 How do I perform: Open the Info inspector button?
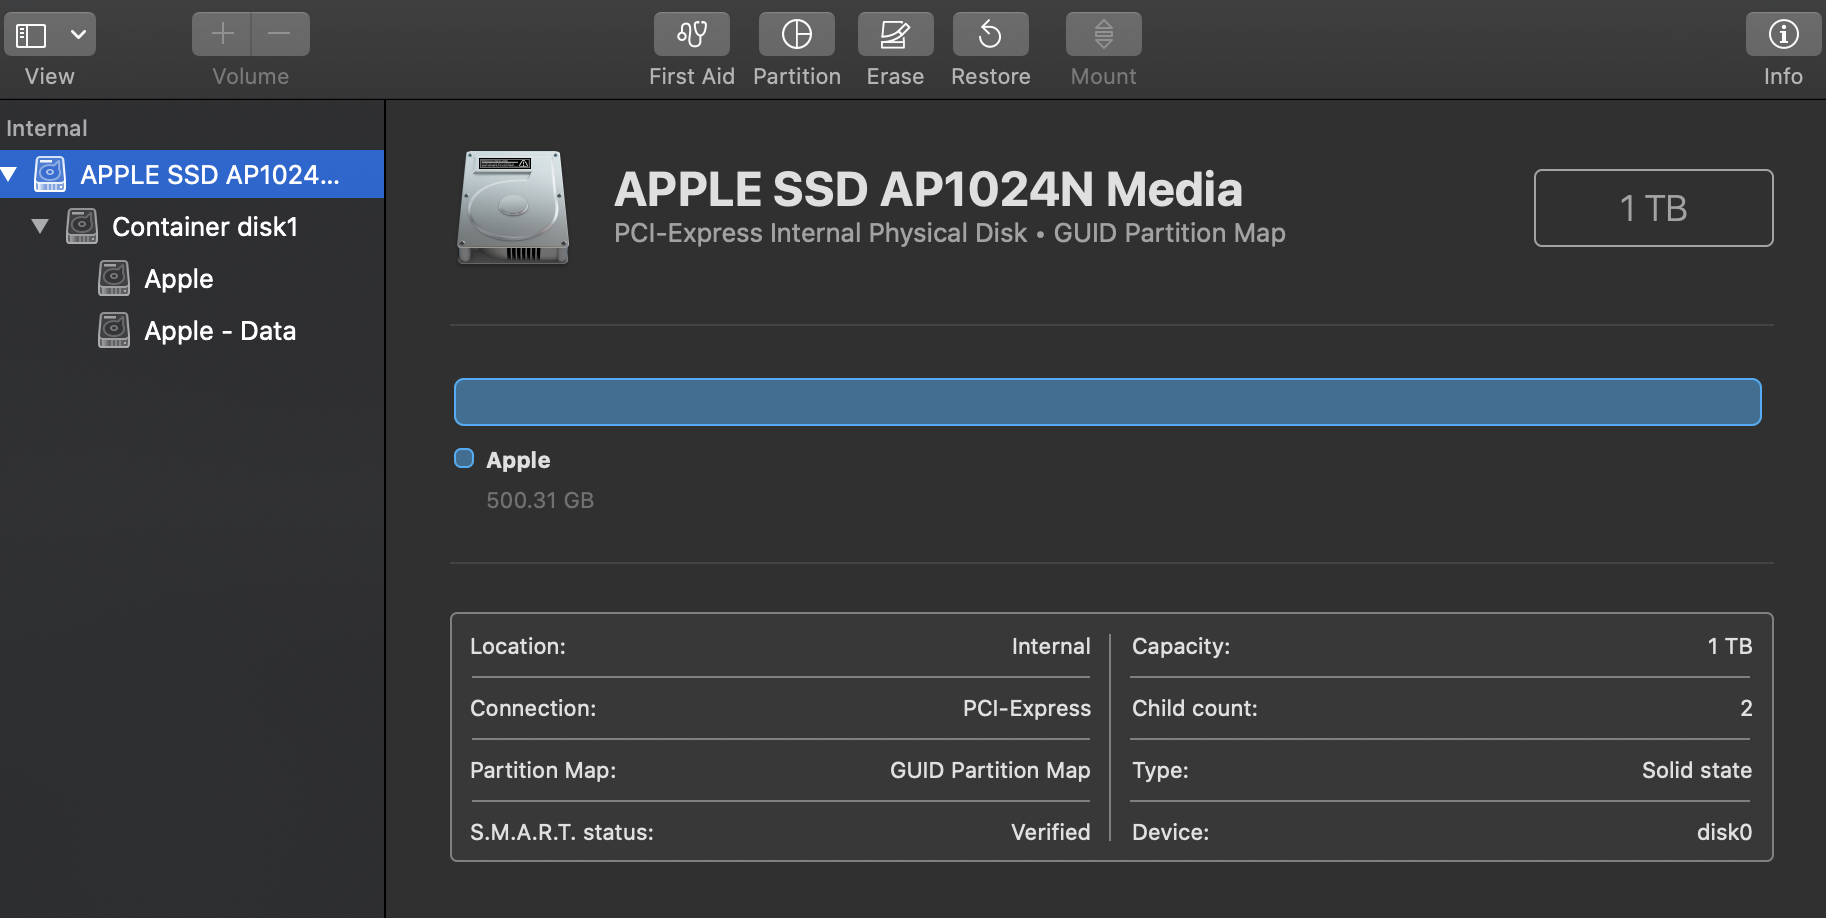1784,35
